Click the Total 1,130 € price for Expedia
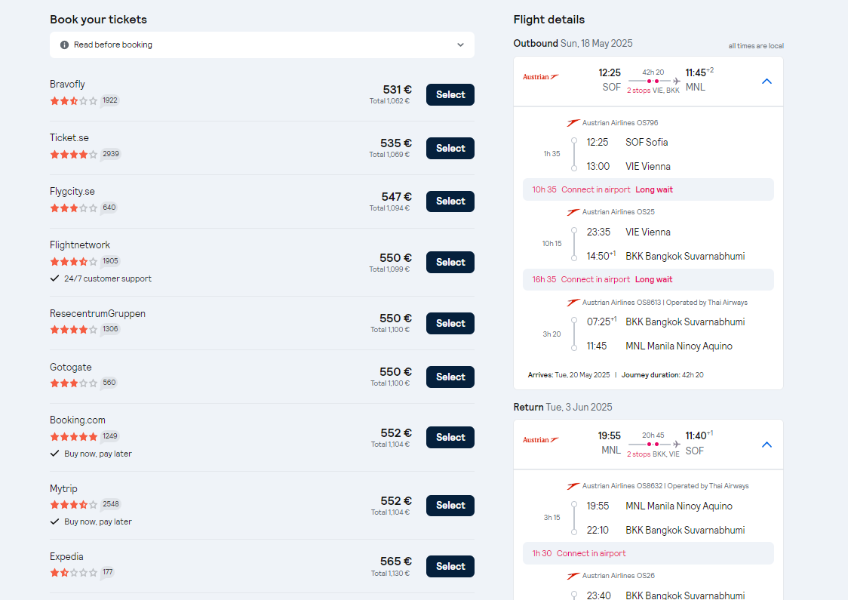This screenshot has width=848, height=600. 390,573
